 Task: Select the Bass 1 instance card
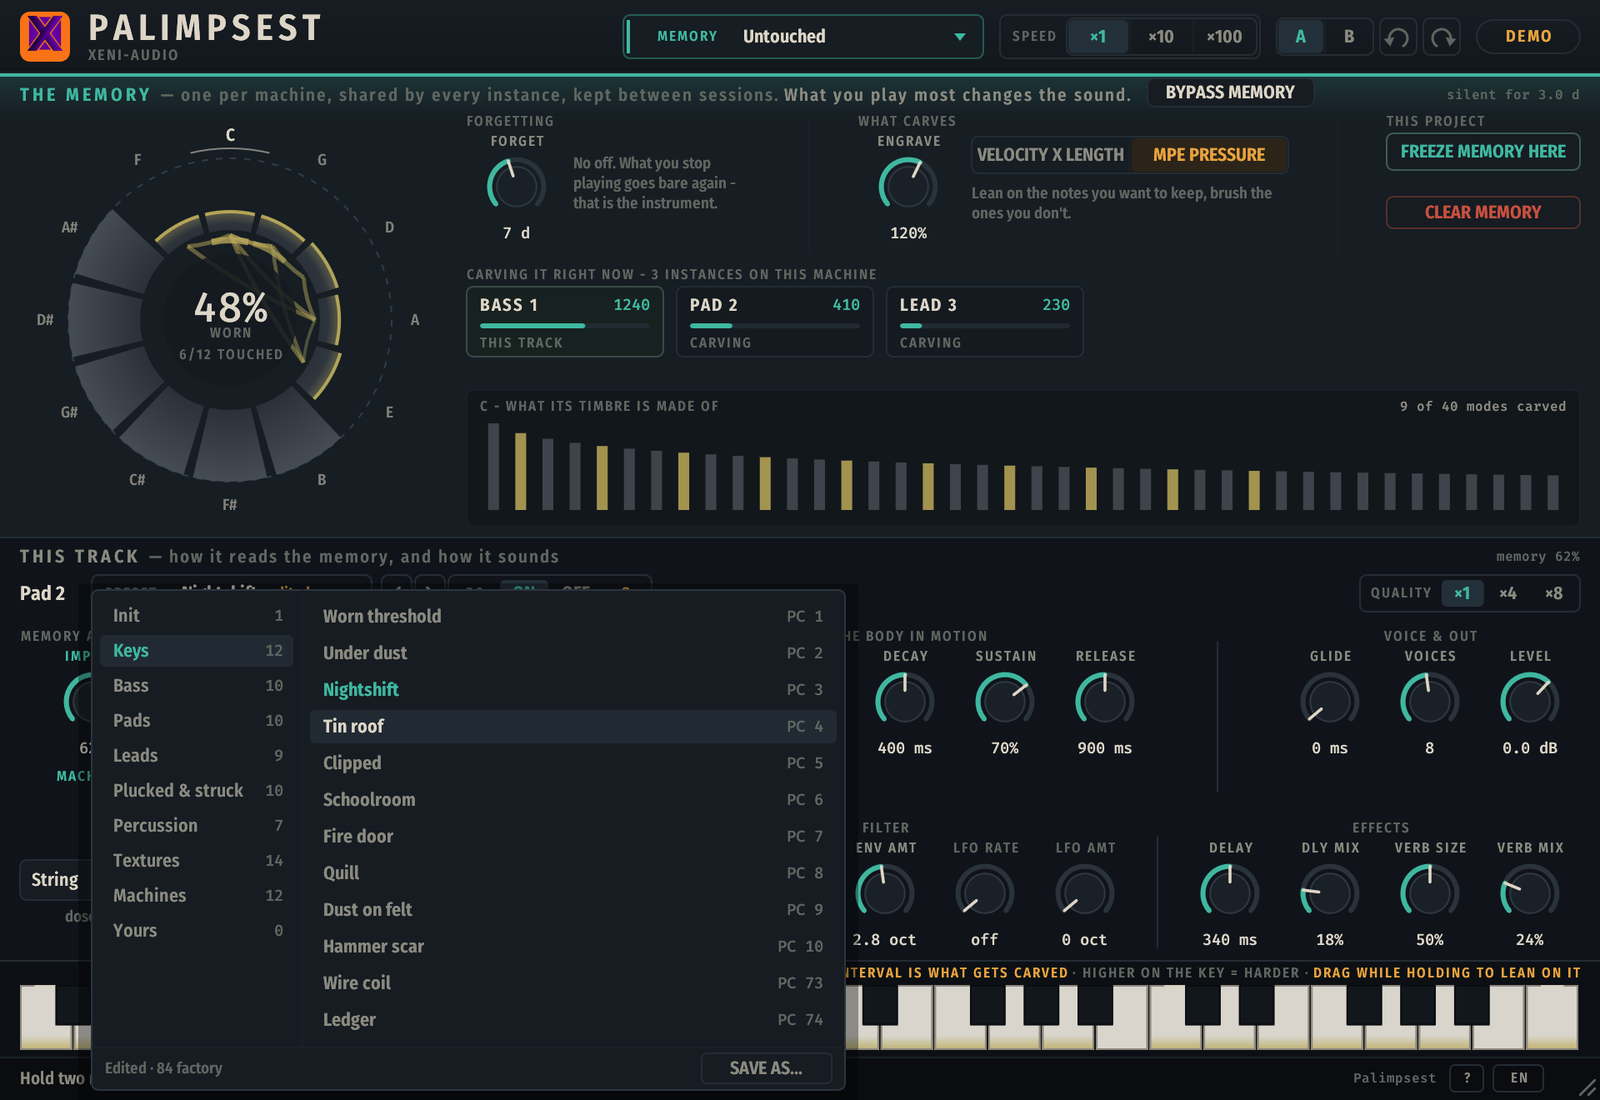click(x=565, y=322)
